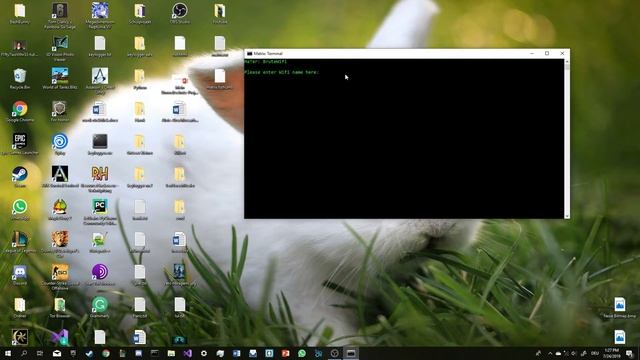Open Mail app from taskbar

(x=57, y=353)
